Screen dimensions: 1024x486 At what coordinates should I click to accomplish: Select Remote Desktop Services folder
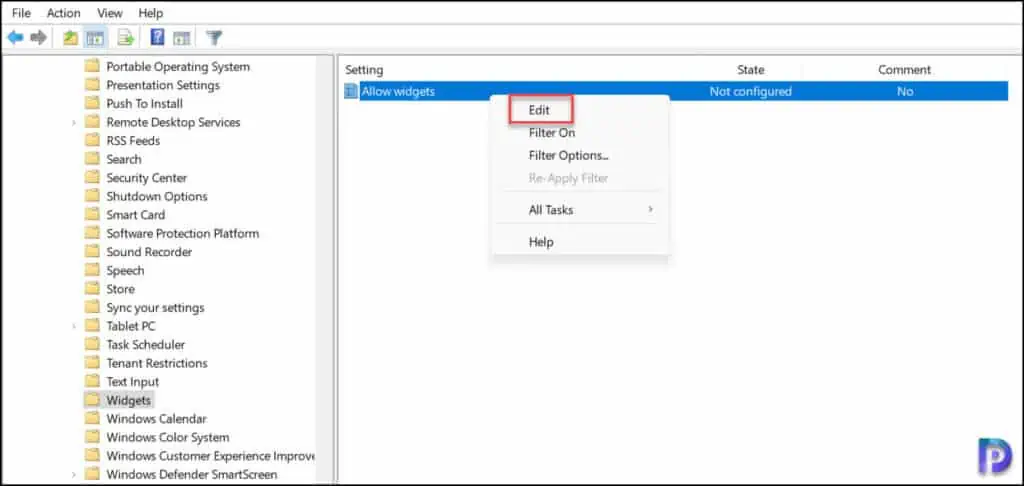pos(173,122)
